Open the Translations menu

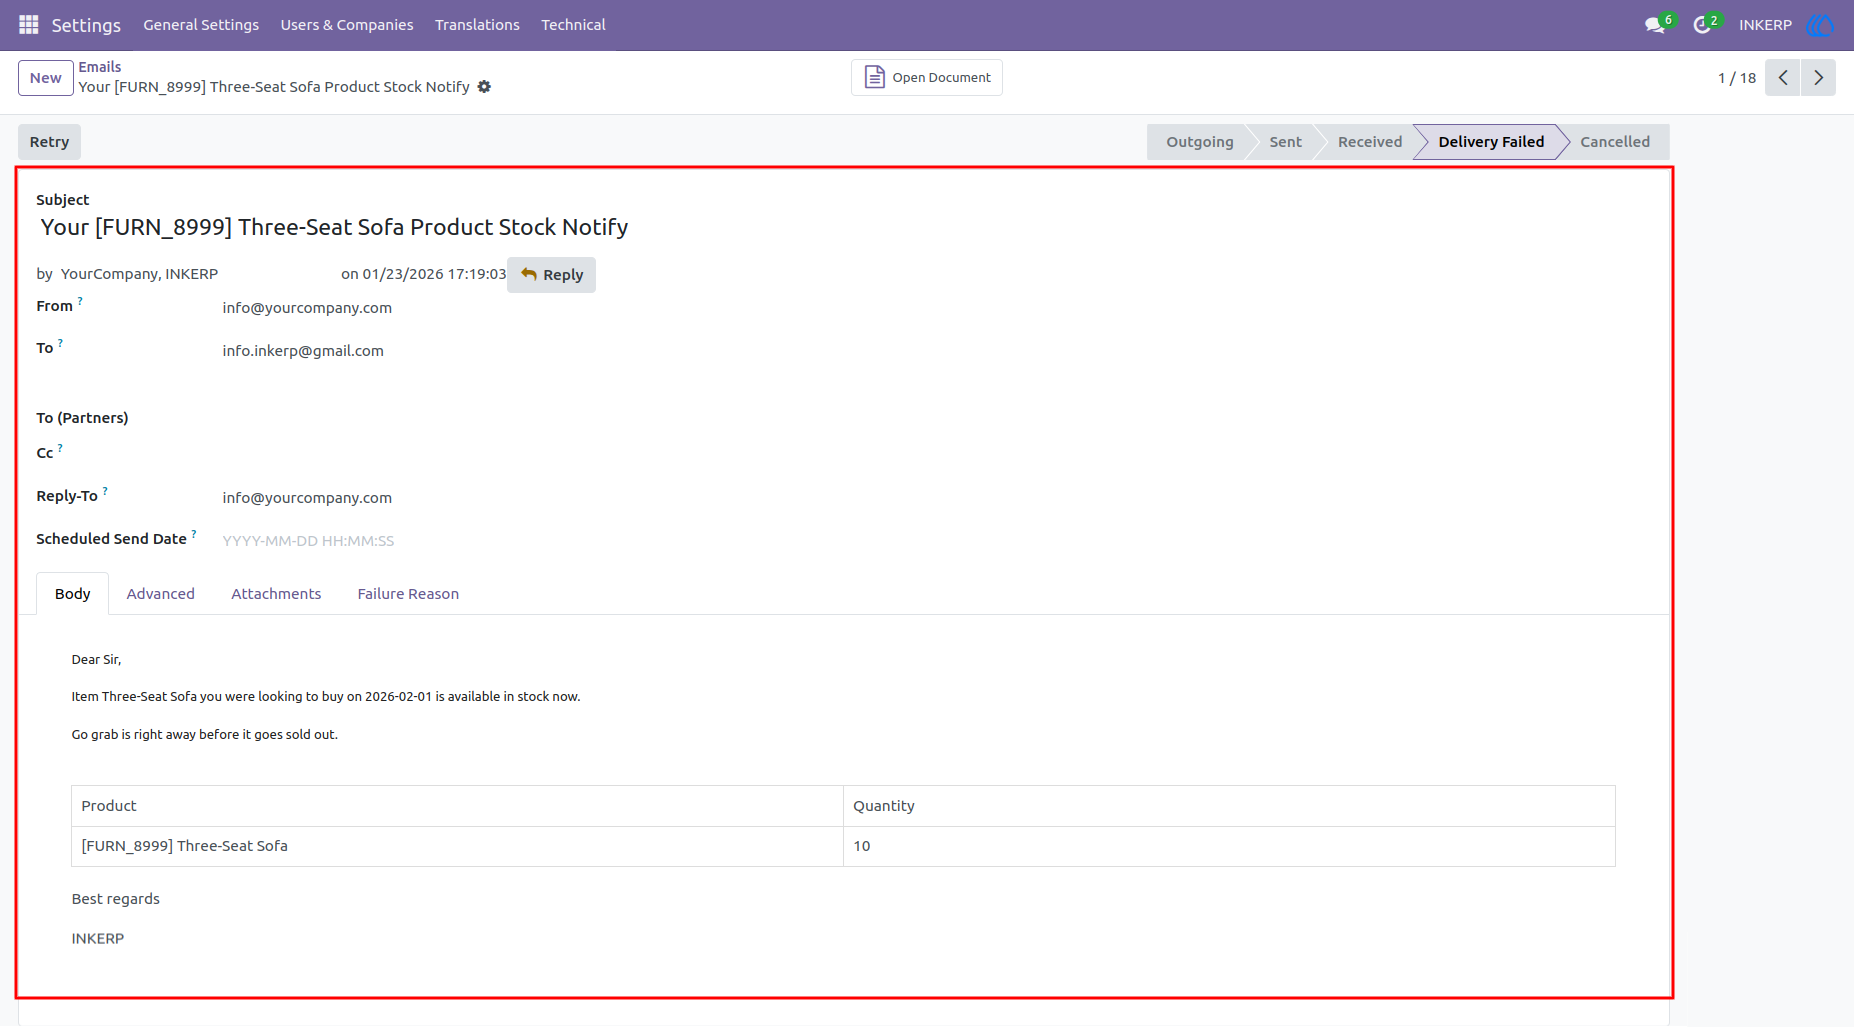coord(477,25)
